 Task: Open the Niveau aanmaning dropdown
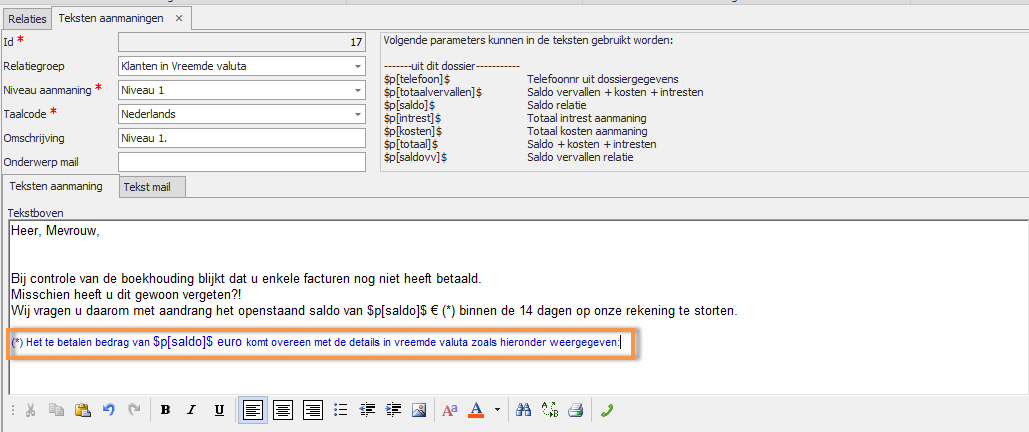[358, 91]
